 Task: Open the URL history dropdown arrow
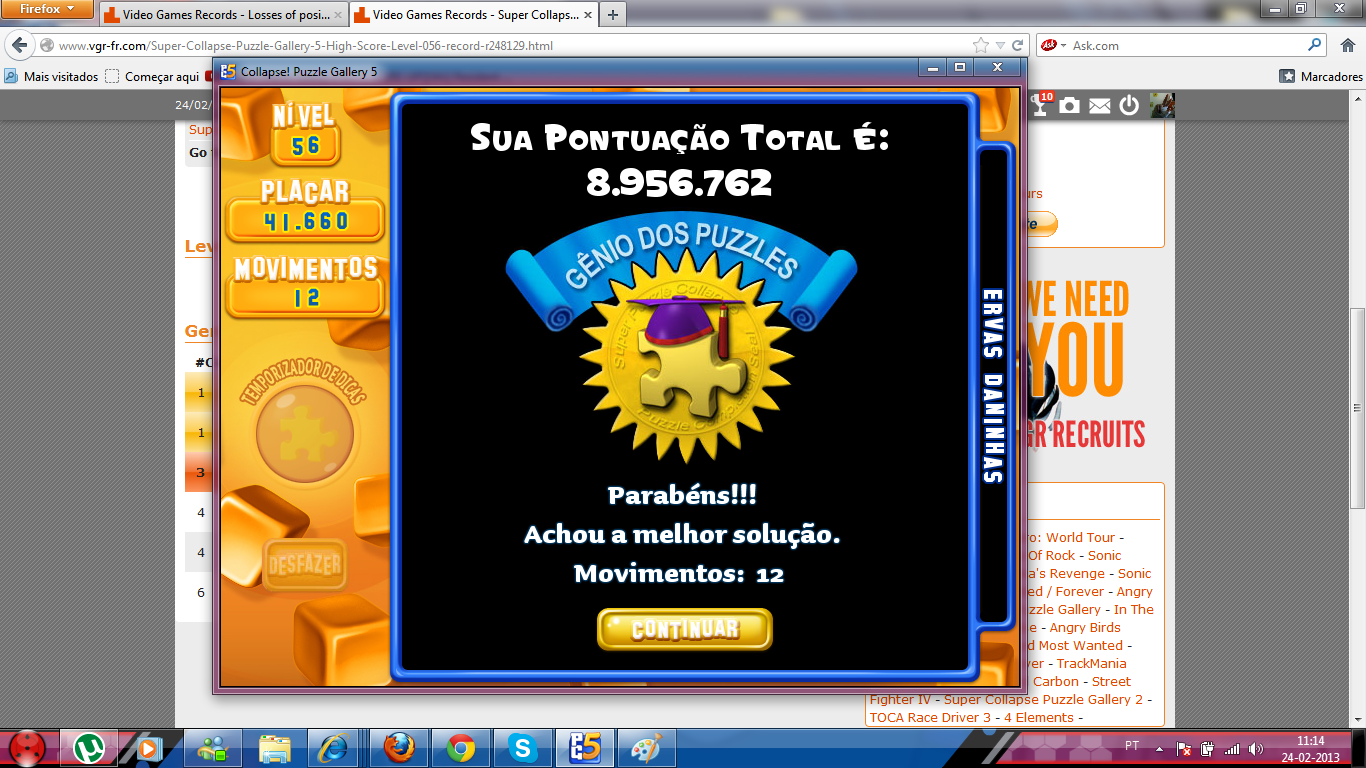coord(1000,45)
